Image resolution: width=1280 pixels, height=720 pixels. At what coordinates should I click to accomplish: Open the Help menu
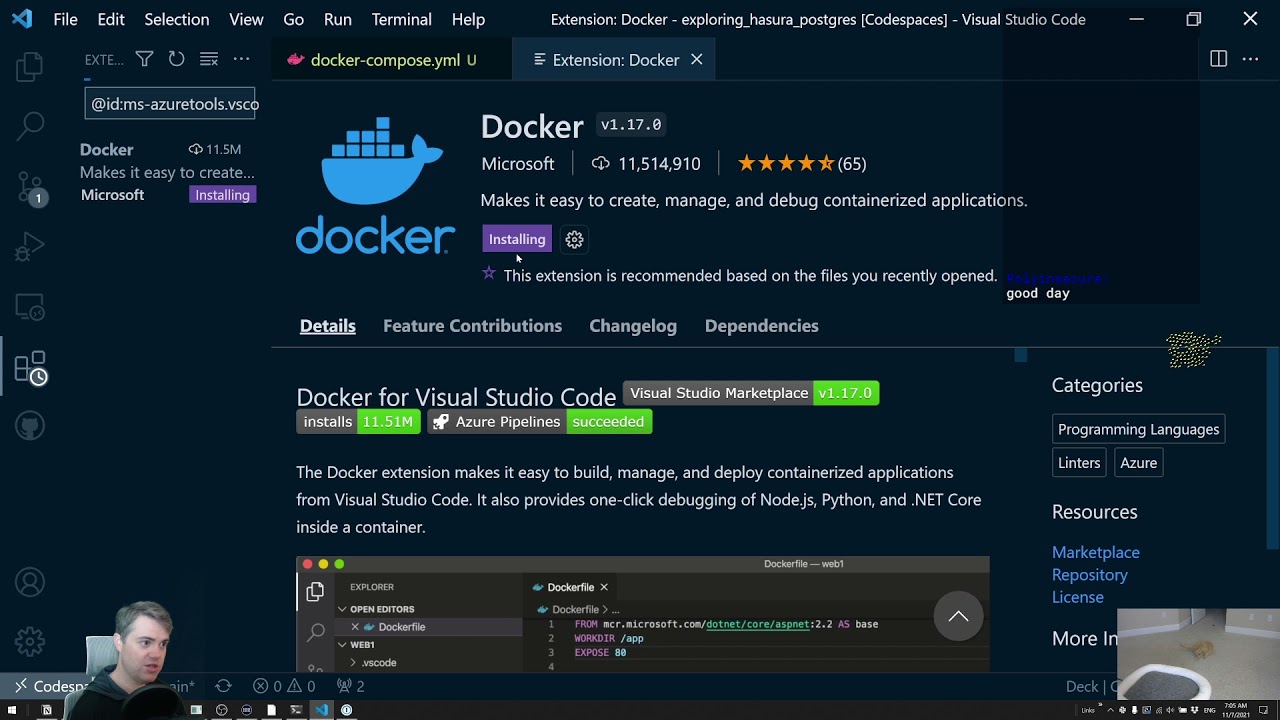click(x=468, y=19)
